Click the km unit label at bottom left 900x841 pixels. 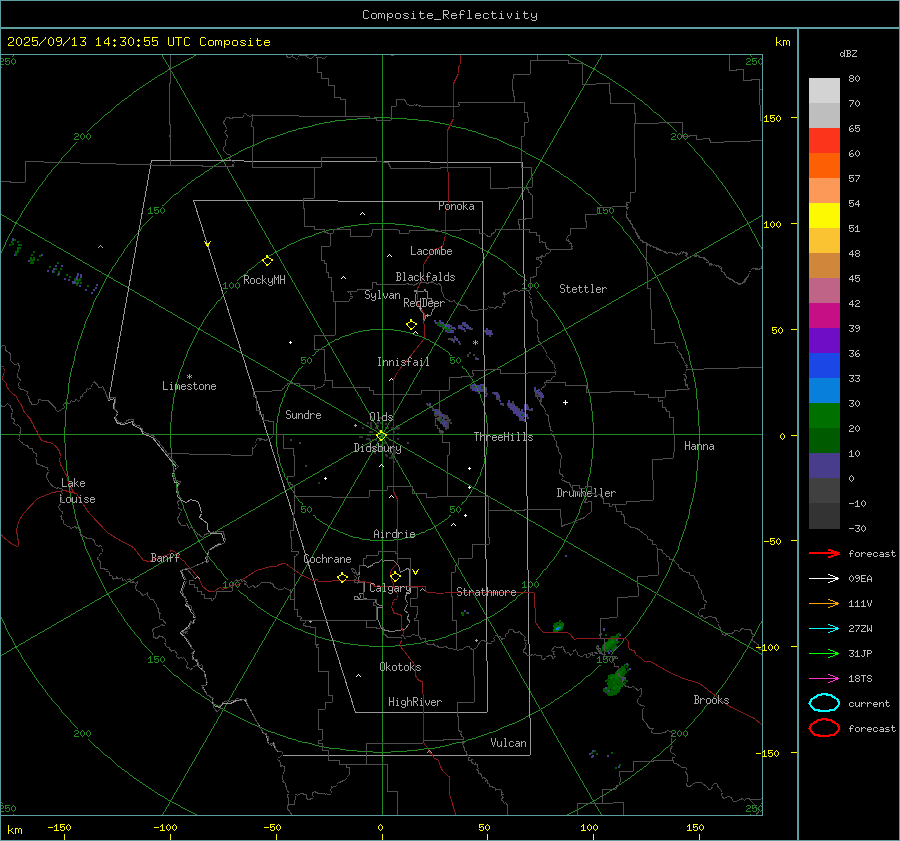click(14, 830)
